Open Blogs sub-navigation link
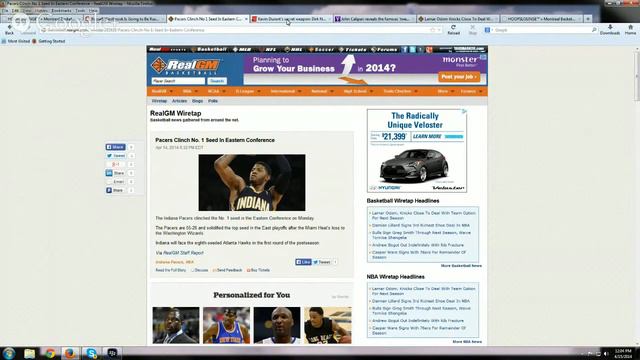Viewport: 640px width, 360px height. 198,101
